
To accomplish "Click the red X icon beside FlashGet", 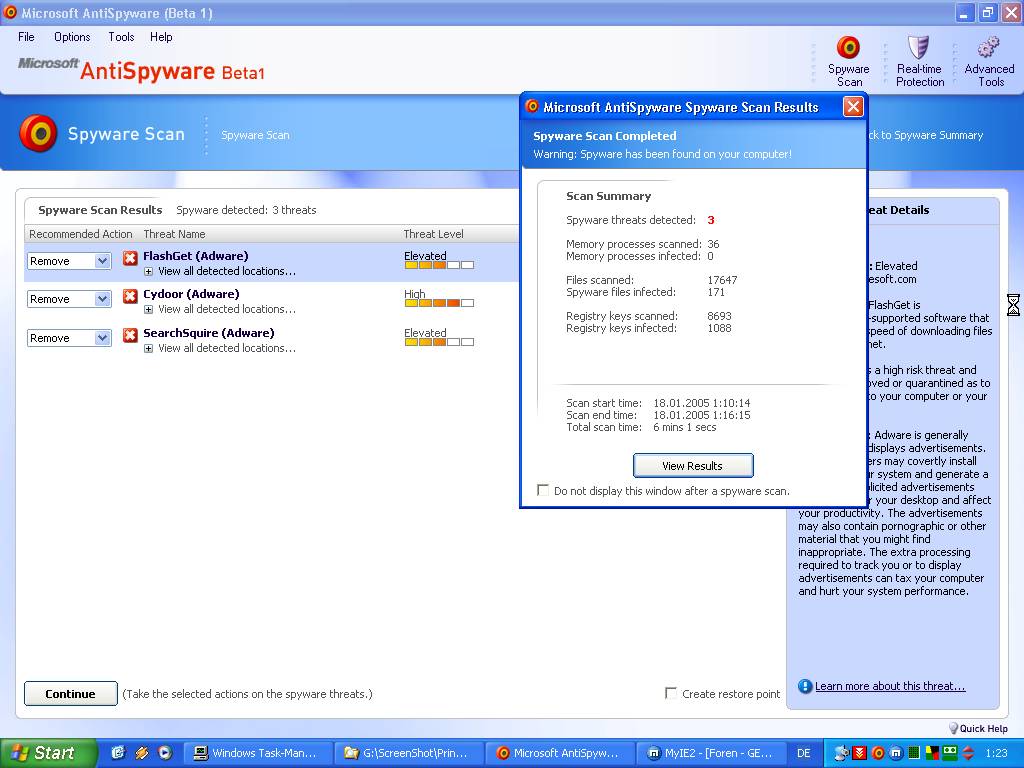I will pyautogui.click(x=130, y=258).
